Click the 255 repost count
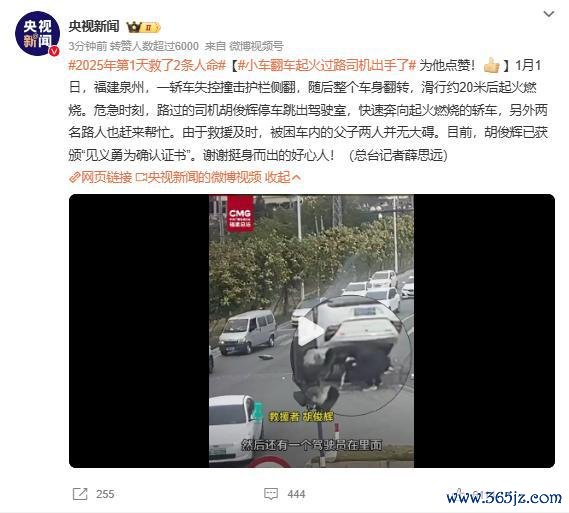The height and width of the screenshot is (513, 569). coord(105,494)
